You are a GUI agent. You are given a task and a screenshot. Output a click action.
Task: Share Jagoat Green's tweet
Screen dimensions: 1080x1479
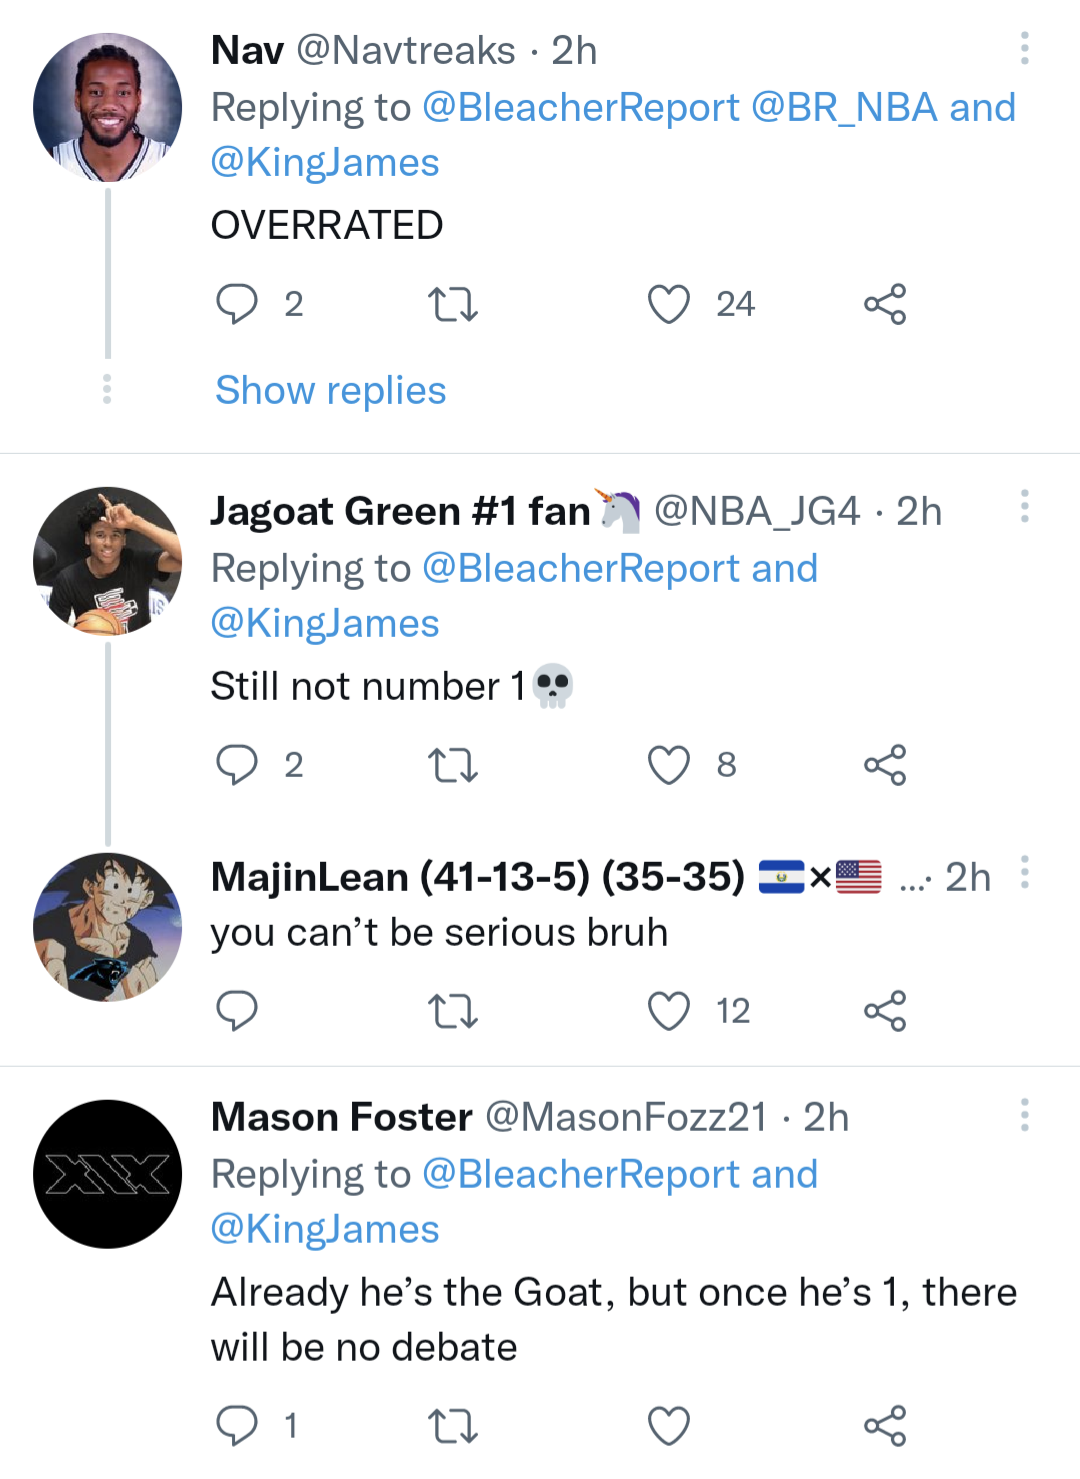point(885,765)
